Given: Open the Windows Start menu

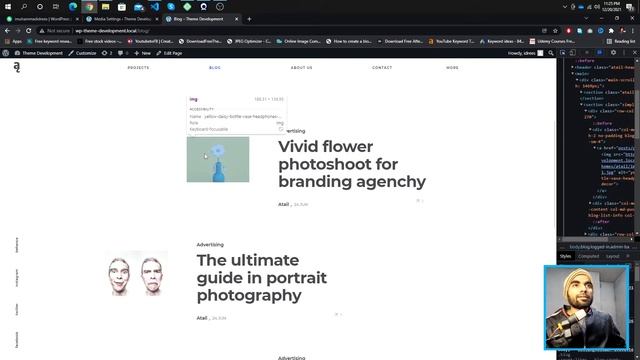Looking at the screenshot, I should point(8,7).
